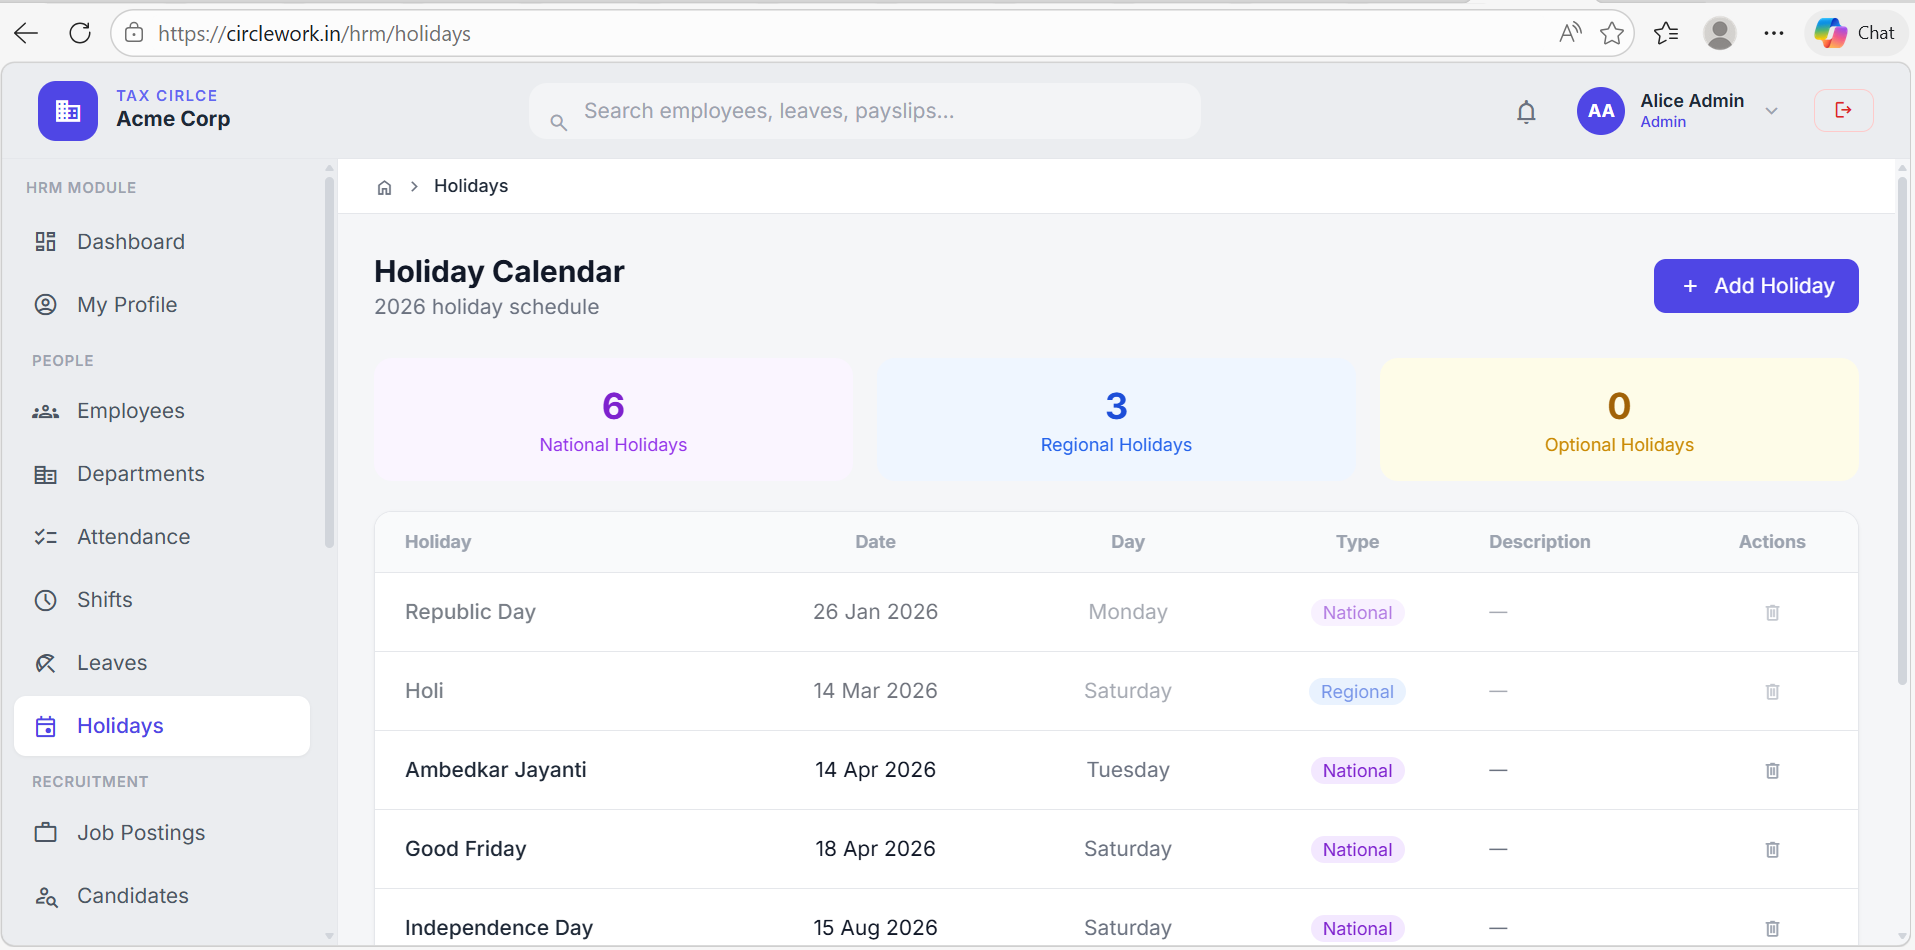Image resolution: width=1915 pixels, height=950 pixels.
Task: Click the employee search field
Action: [x=866, y=111]
